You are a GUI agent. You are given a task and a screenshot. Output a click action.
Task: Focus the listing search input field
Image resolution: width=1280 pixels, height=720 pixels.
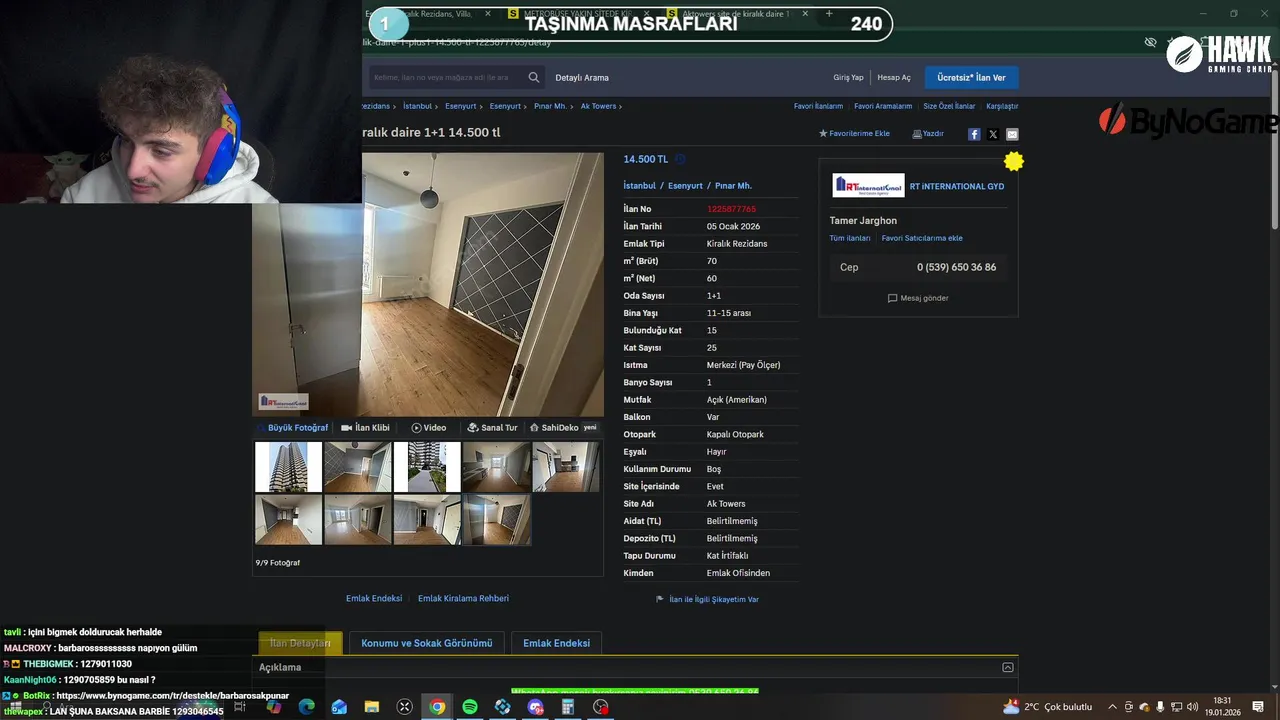click(445, 77)
